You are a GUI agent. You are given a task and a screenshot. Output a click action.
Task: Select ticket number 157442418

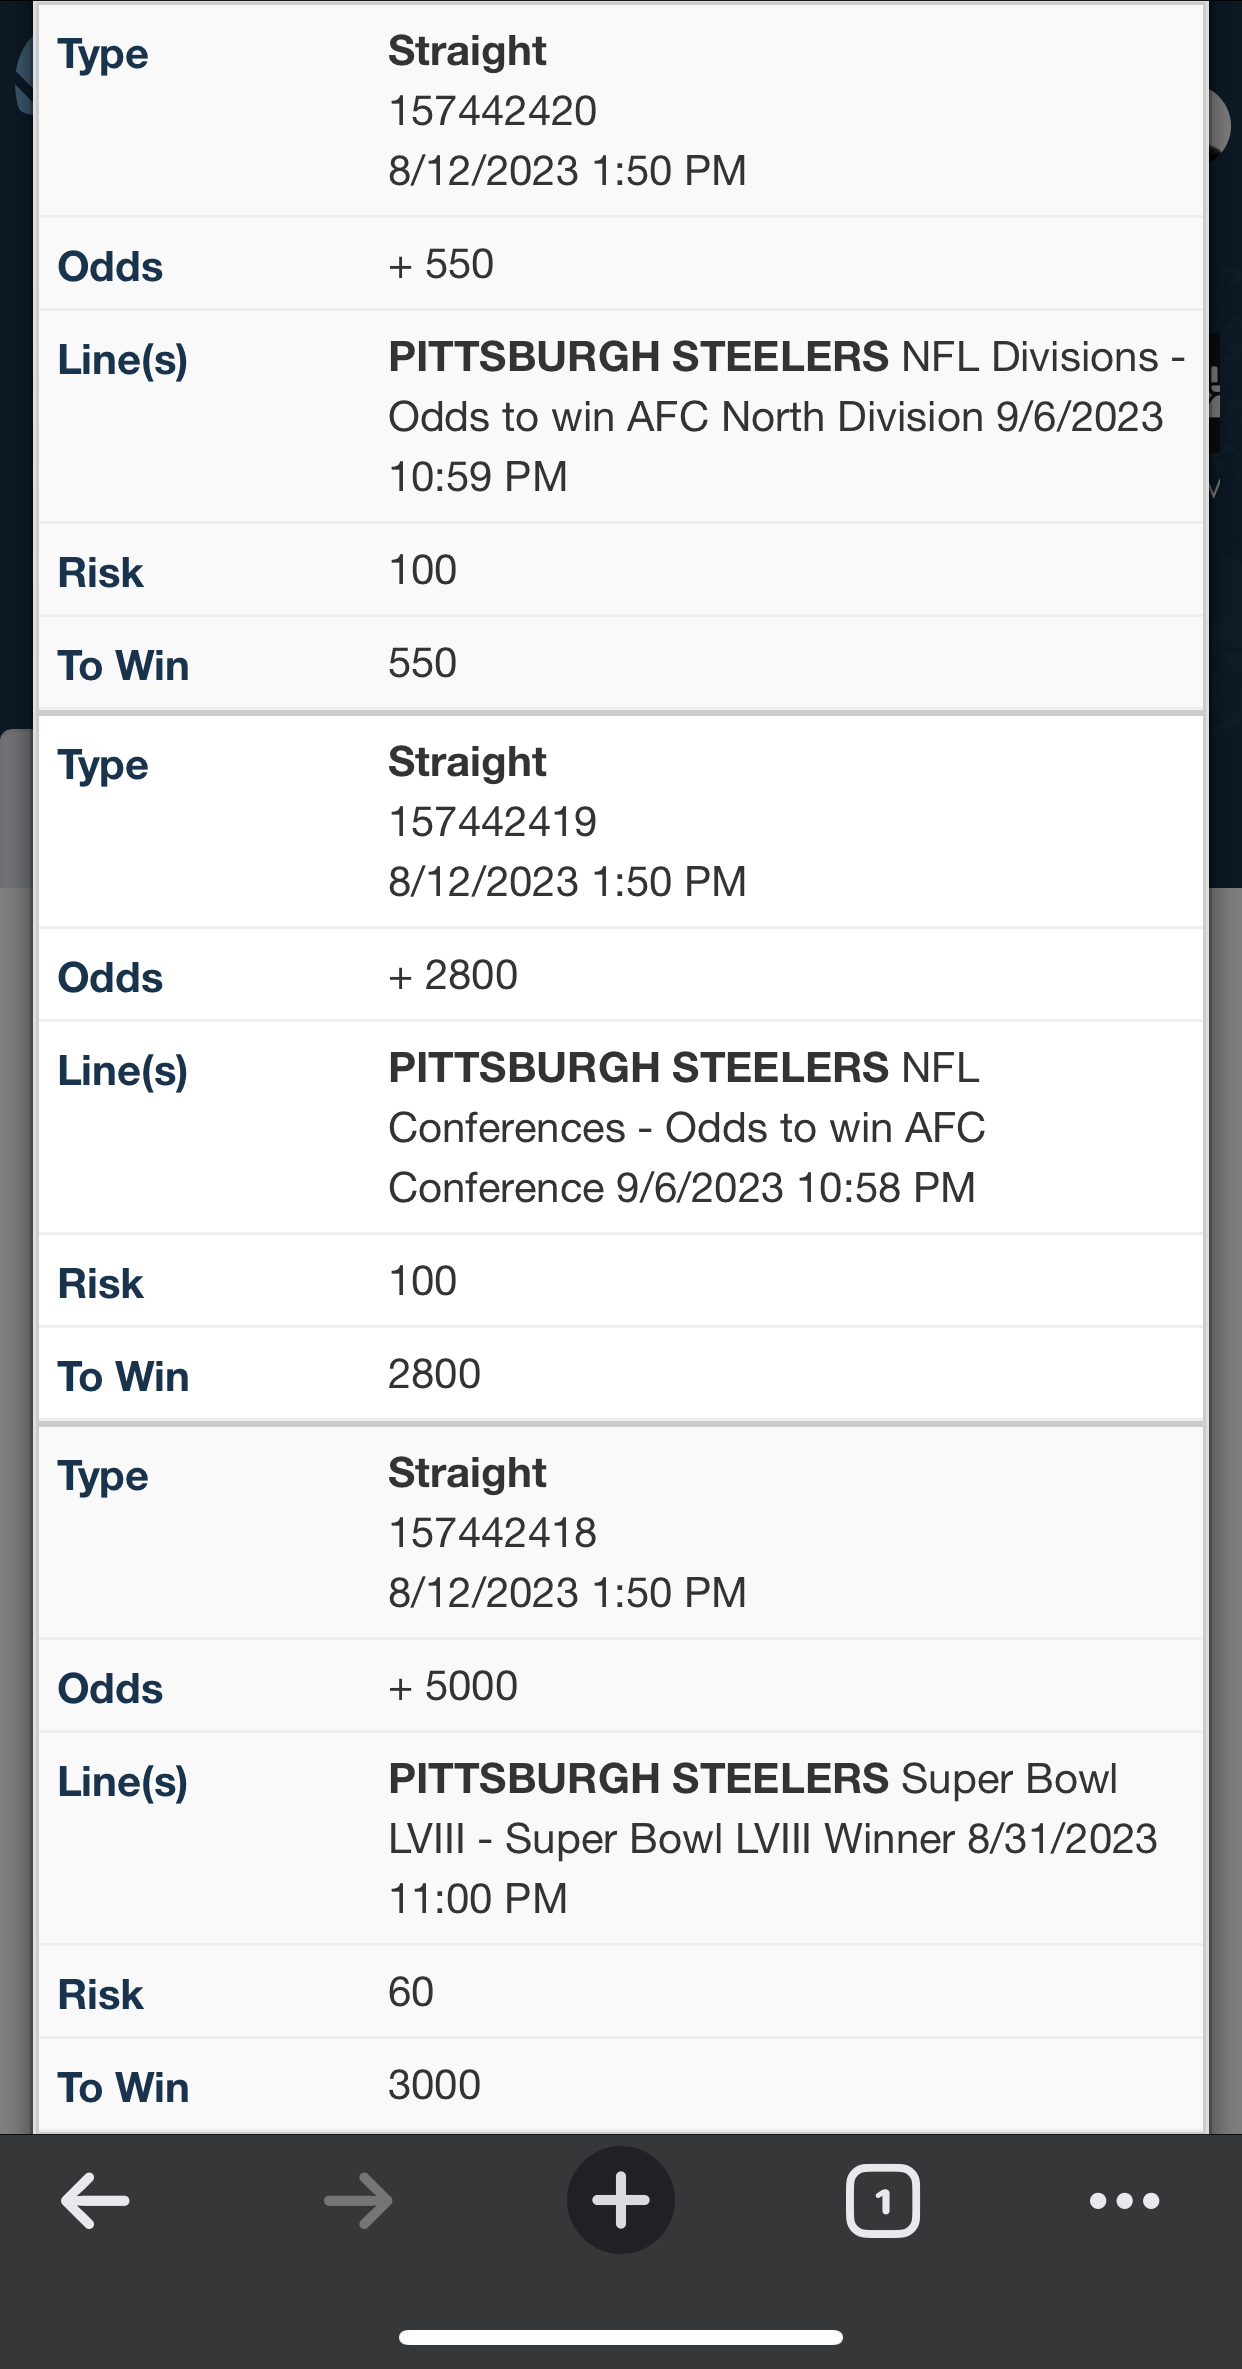492,1533
